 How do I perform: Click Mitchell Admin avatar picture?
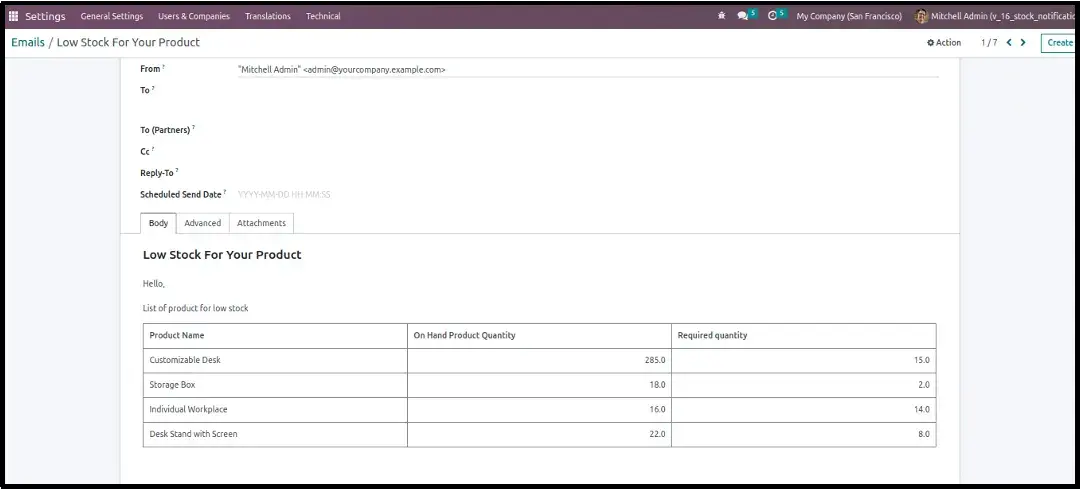point(921,17)
